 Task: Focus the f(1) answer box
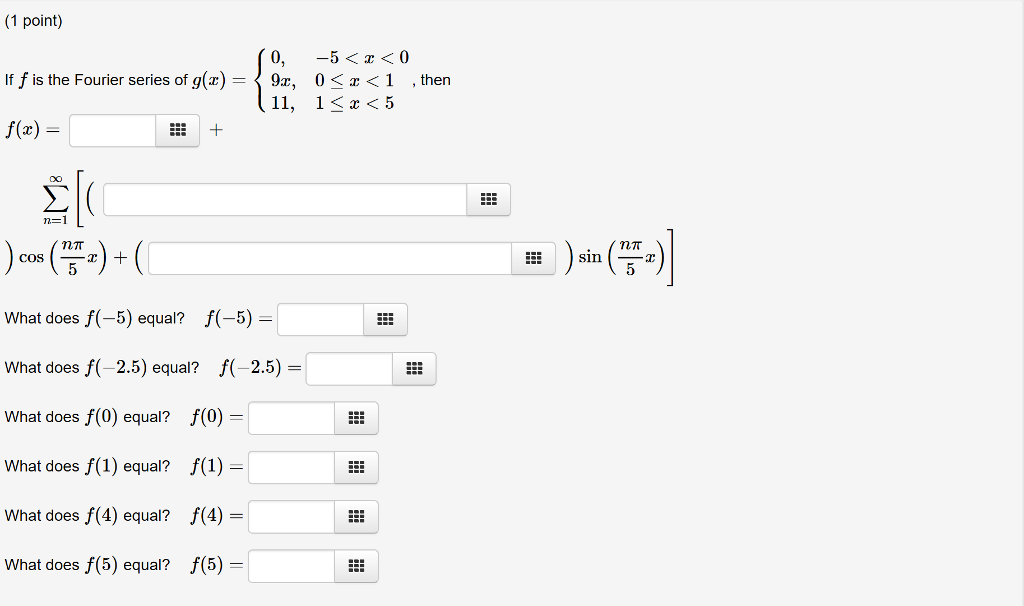291,468
